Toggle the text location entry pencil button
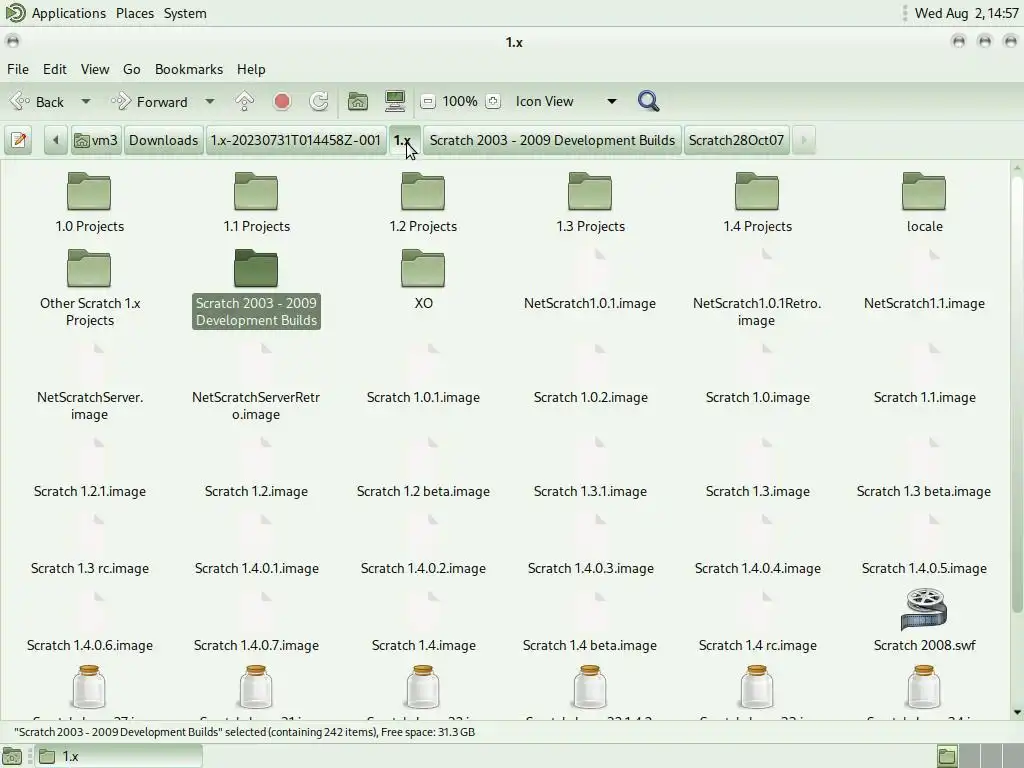1024x768 pixels. click(19, 140)
